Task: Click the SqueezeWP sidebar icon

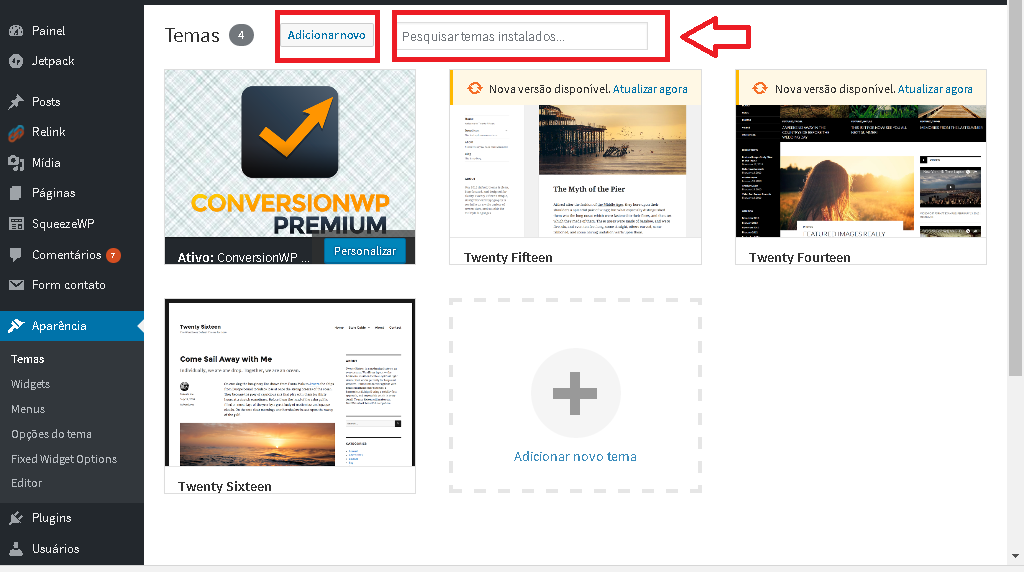Action: point(16,224)
